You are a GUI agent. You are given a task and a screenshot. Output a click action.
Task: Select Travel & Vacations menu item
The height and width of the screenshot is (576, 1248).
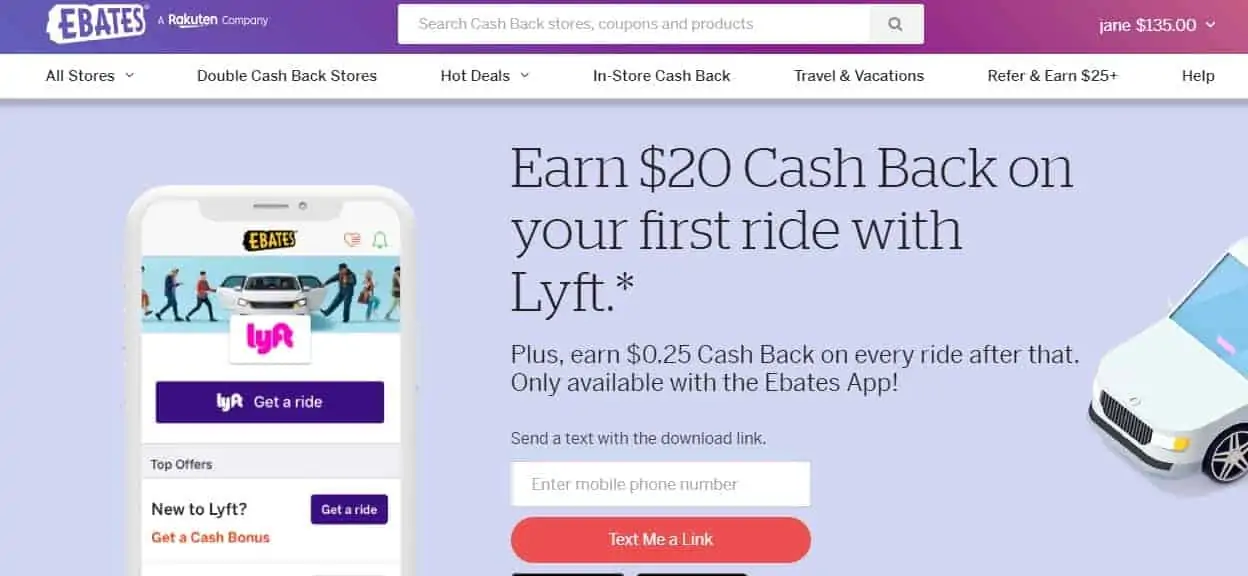[x=859, y=76]
